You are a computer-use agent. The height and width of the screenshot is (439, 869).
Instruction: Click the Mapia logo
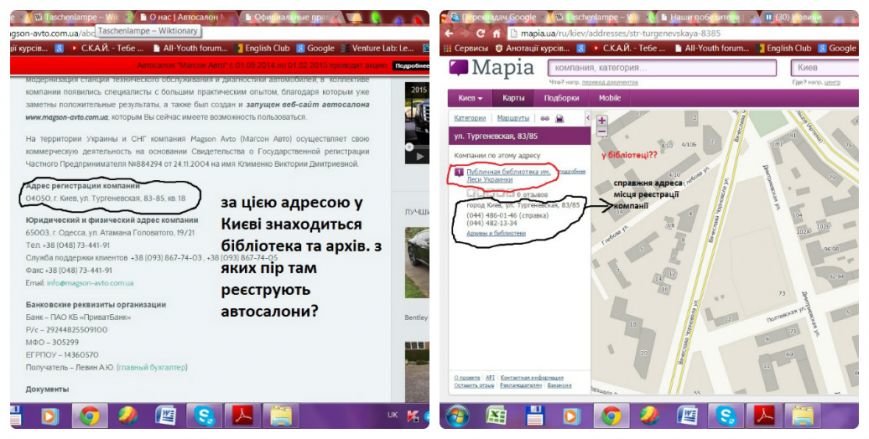pyautogui.click(x=491, y=68)
